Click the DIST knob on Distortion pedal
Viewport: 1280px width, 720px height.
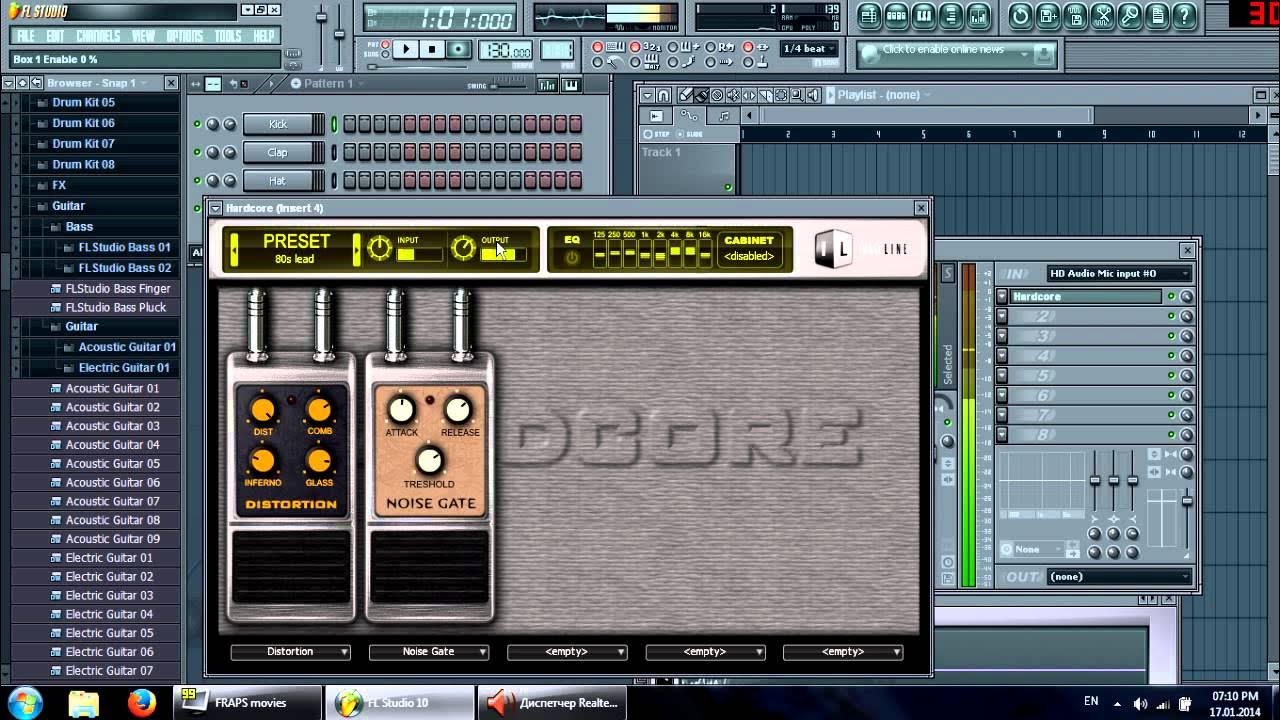[262, 409]
